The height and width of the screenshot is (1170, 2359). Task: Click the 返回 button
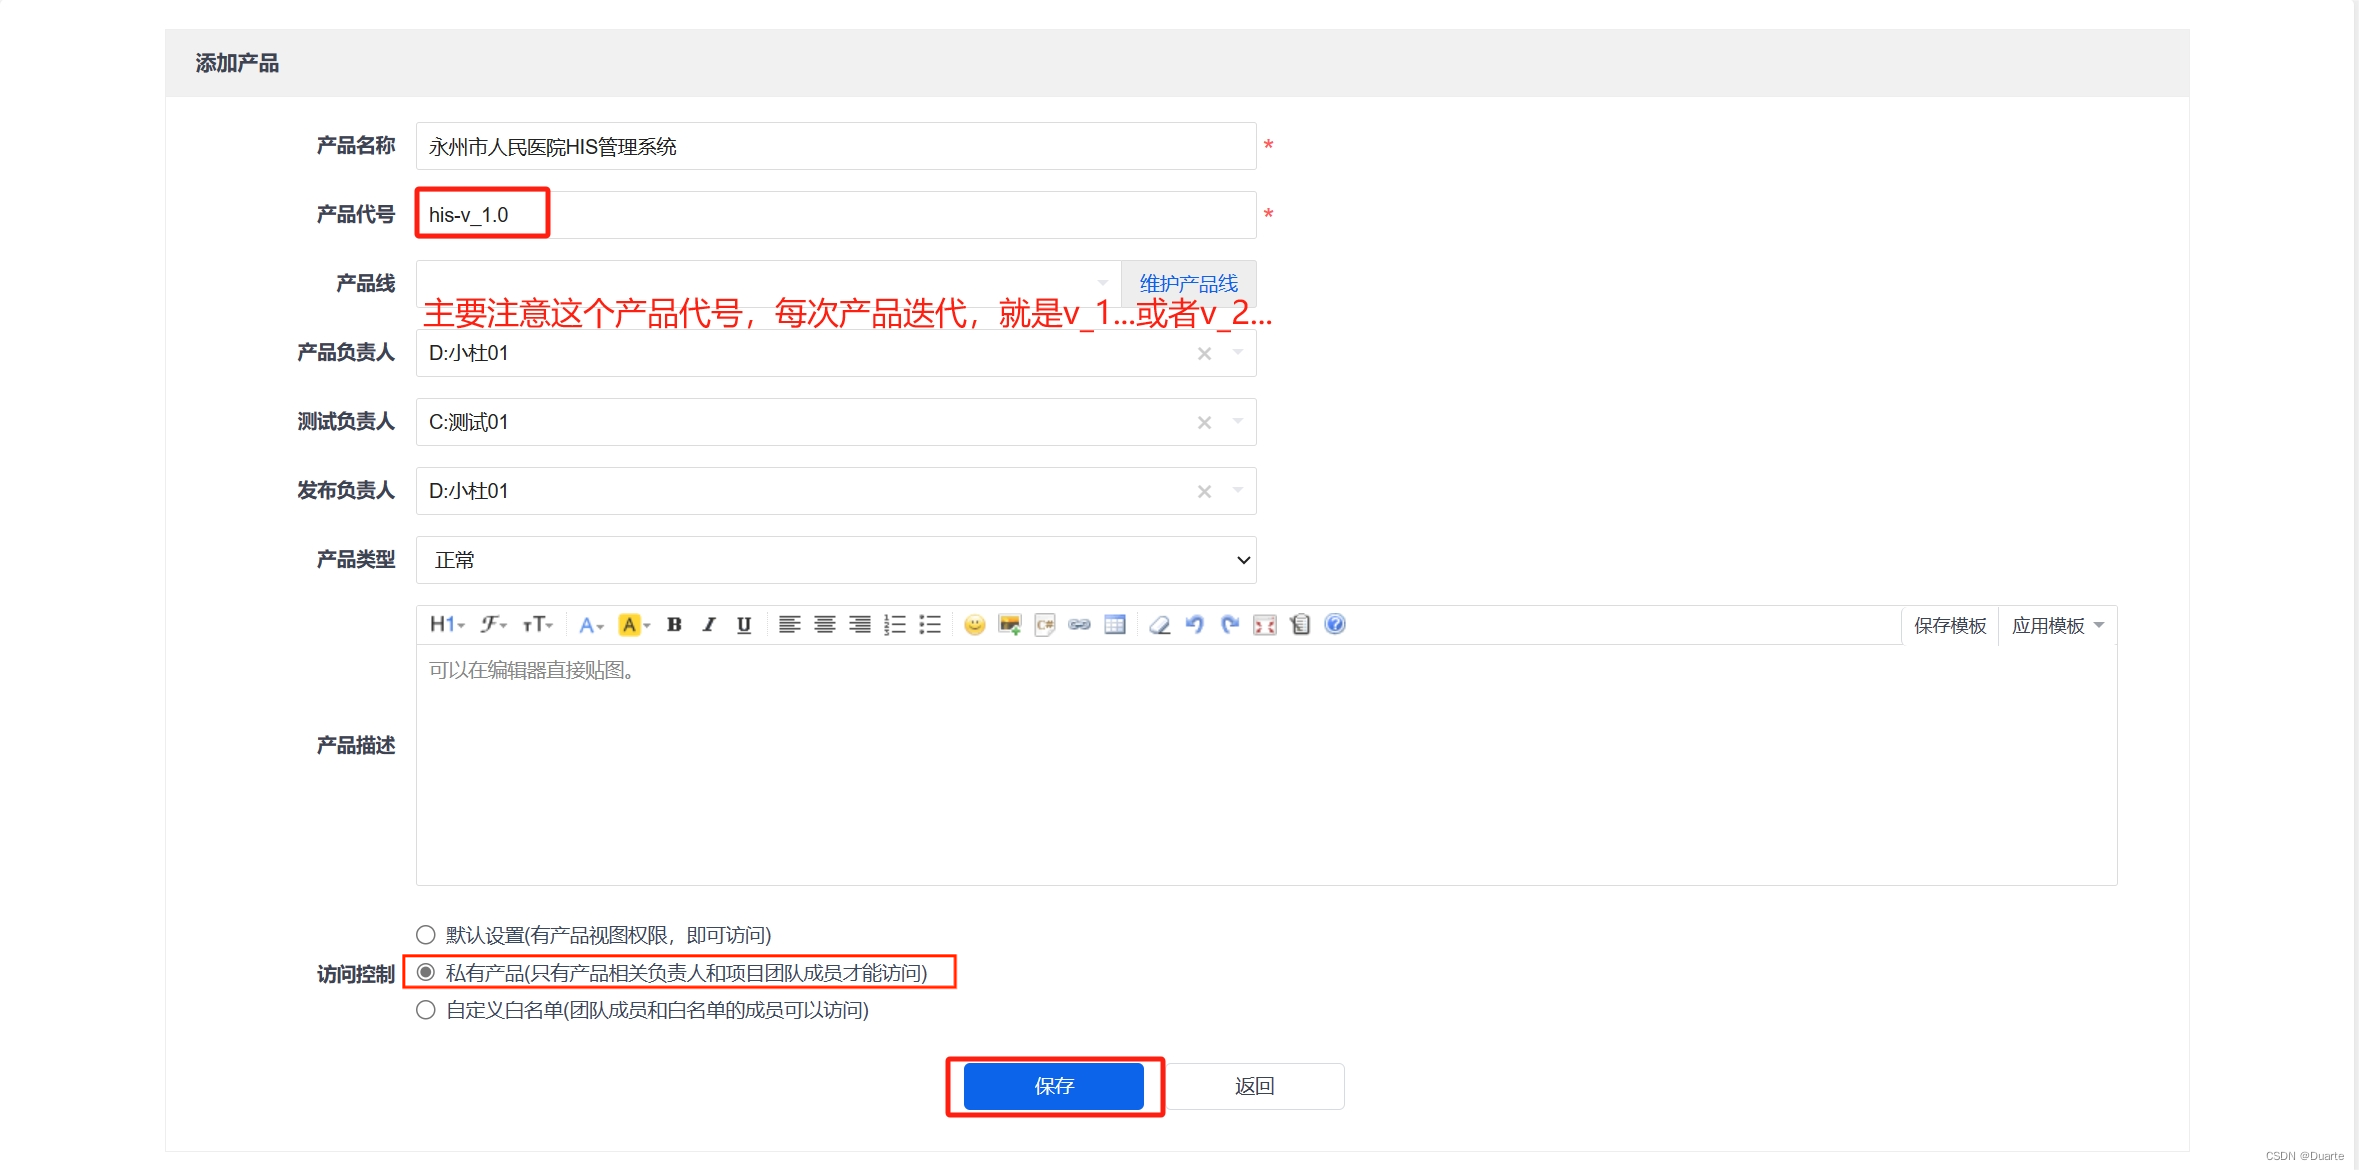click(x=1254, y=1086)
